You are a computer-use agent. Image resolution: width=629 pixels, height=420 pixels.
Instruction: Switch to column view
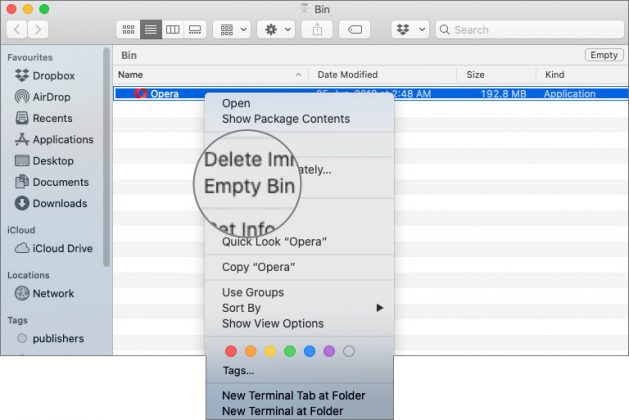click(x=173, y=30)
